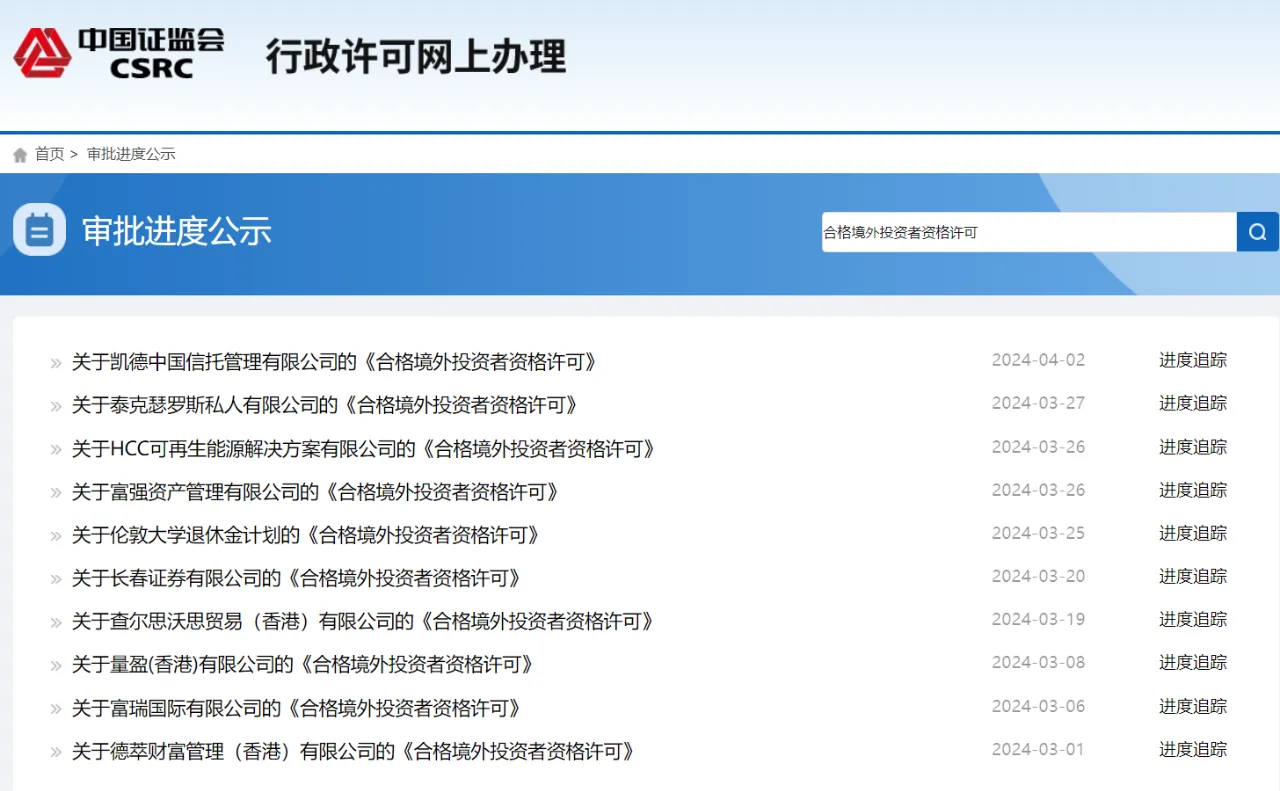Click the 行政许可网上办理 header title
The width and height of the screenshot is (1280, 791).
coord(415,56)
